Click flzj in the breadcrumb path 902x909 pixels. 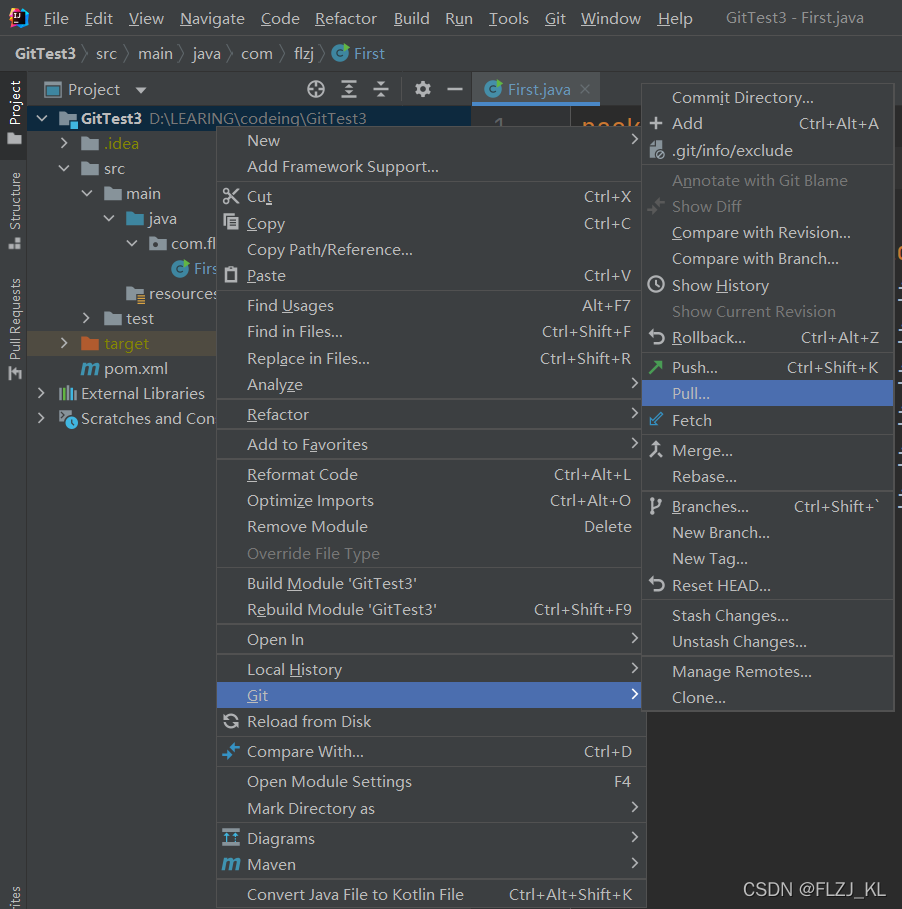[x=304, y=53]
